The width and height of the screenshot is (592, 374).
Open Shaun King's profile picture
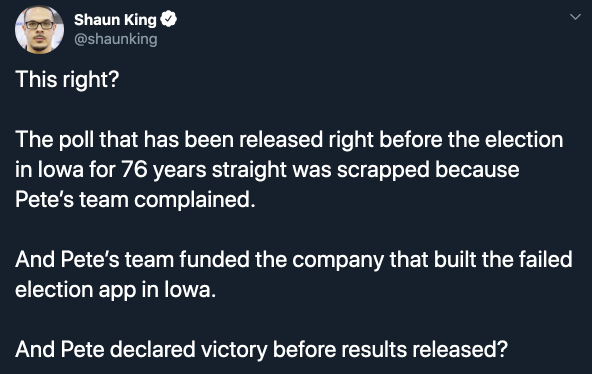pos(39,30)
